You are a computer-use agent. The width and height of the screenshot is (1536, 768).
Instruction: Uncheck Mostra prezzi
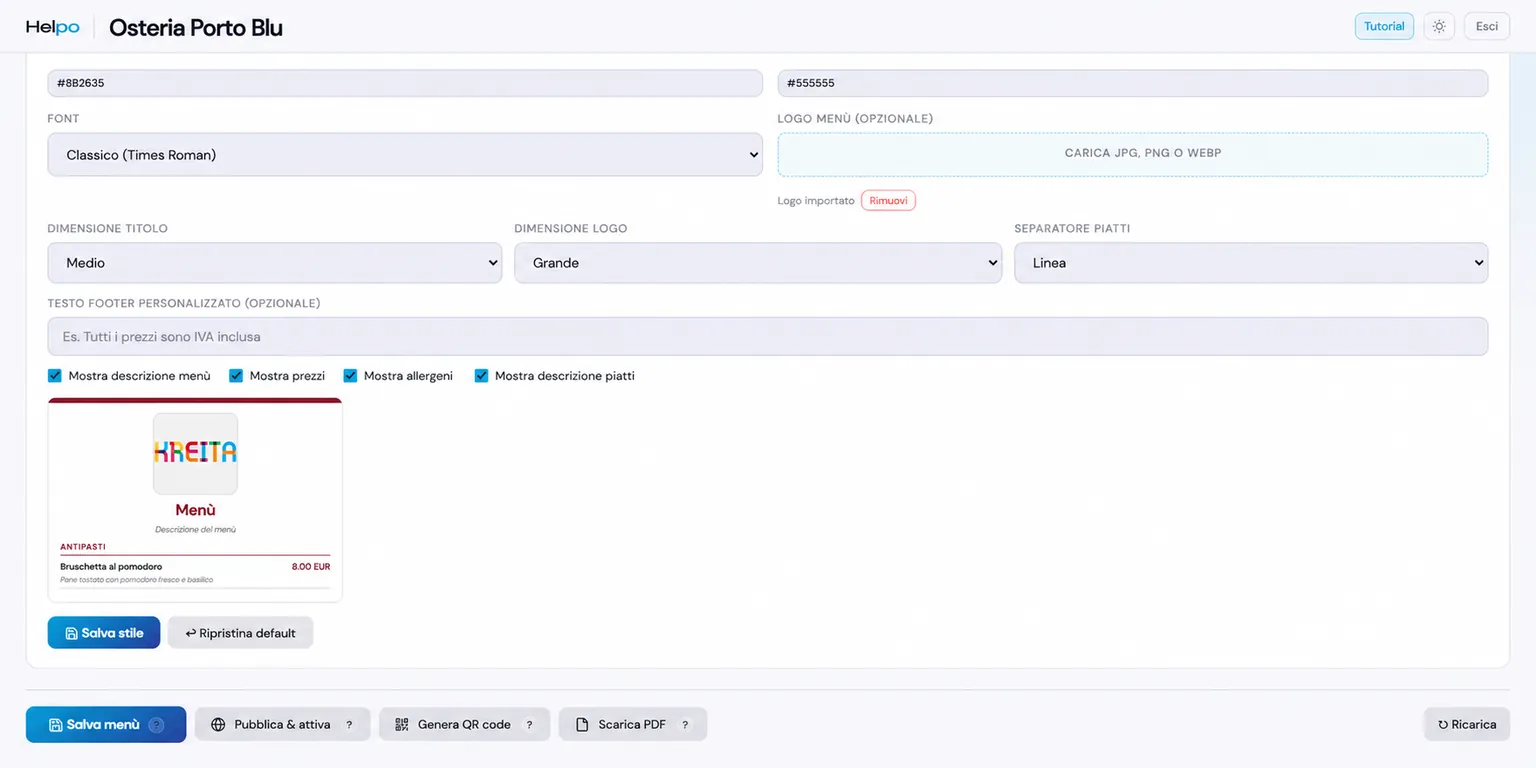(x=236, y=376)
